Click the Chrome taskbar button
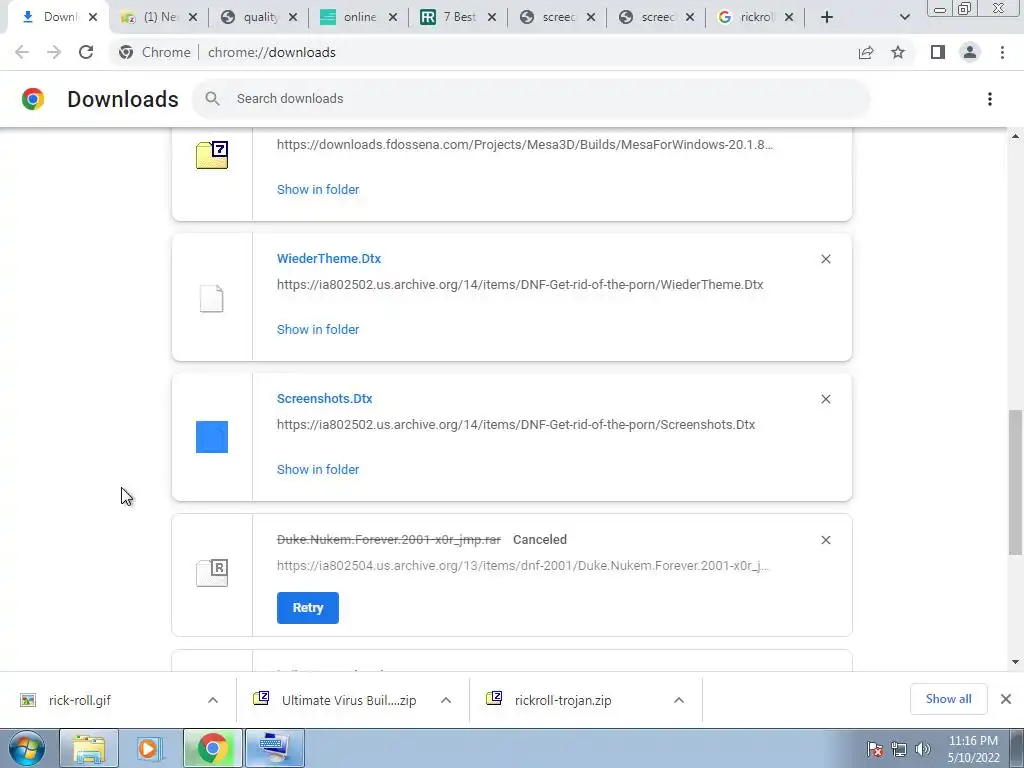Screen dimensions: 1024x768 click(212, 748)
